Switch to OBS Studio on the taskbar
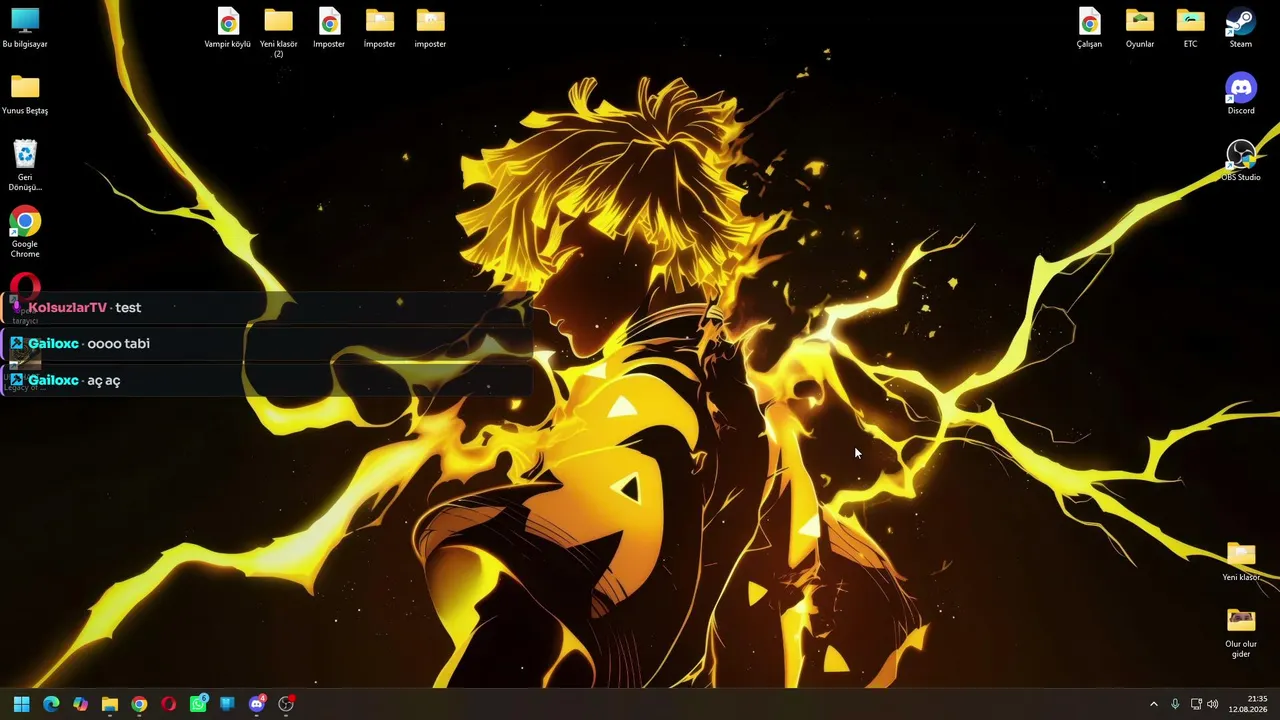Image resolution: width=1280 pixels, height=720 pixels. (286, 704)
